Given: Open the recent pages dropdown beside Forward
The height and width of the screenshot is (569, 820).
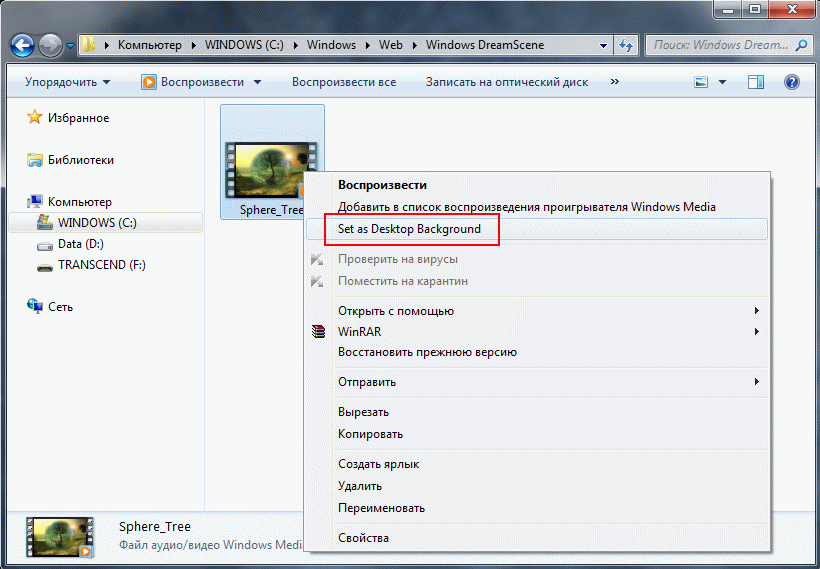Looking at the screenshot, I should [x=71, y=45].
